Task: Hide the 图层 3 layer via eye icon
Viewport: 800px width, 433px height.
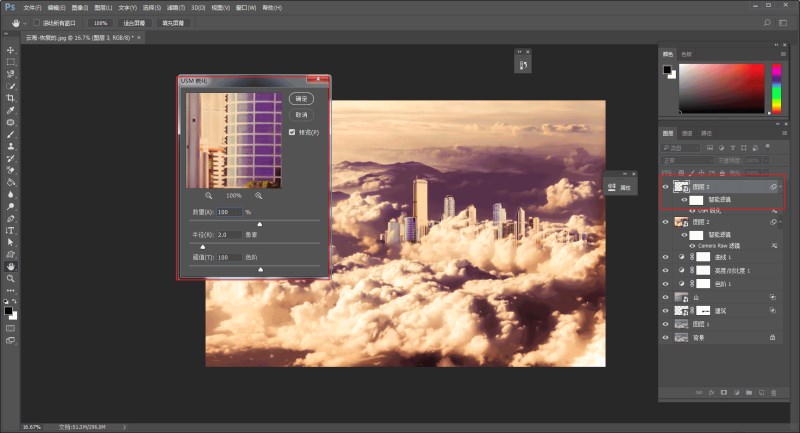Action: click(x=666, y=187)
